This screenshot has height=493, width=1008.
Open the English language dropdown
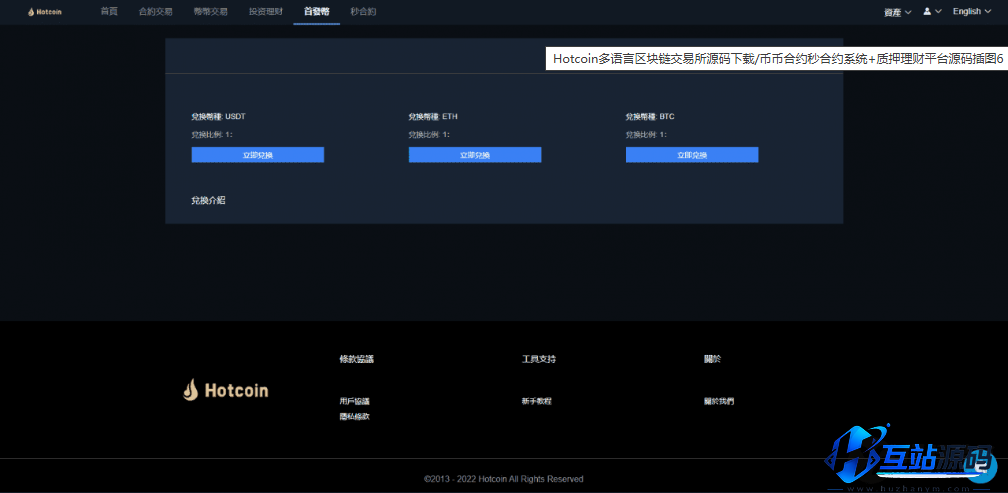971,12
